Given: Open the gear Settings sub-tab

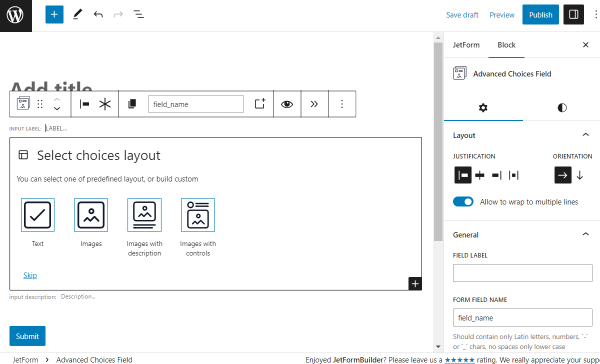Looking at the screenshot, I should point(483,108).
